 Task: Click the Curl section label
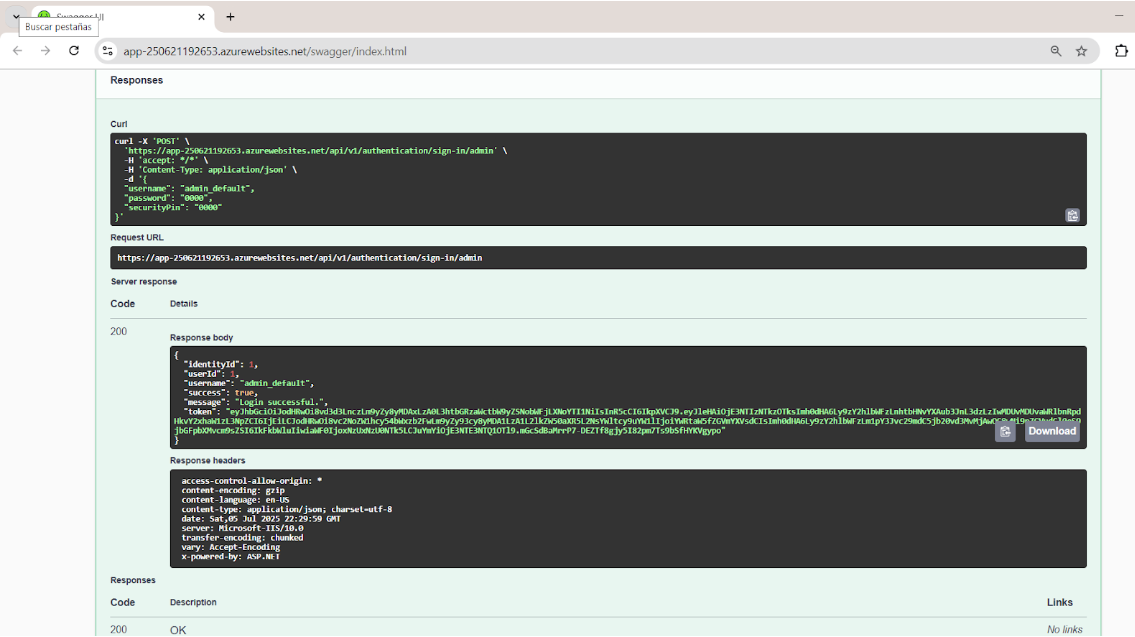[x=119, y=124]
